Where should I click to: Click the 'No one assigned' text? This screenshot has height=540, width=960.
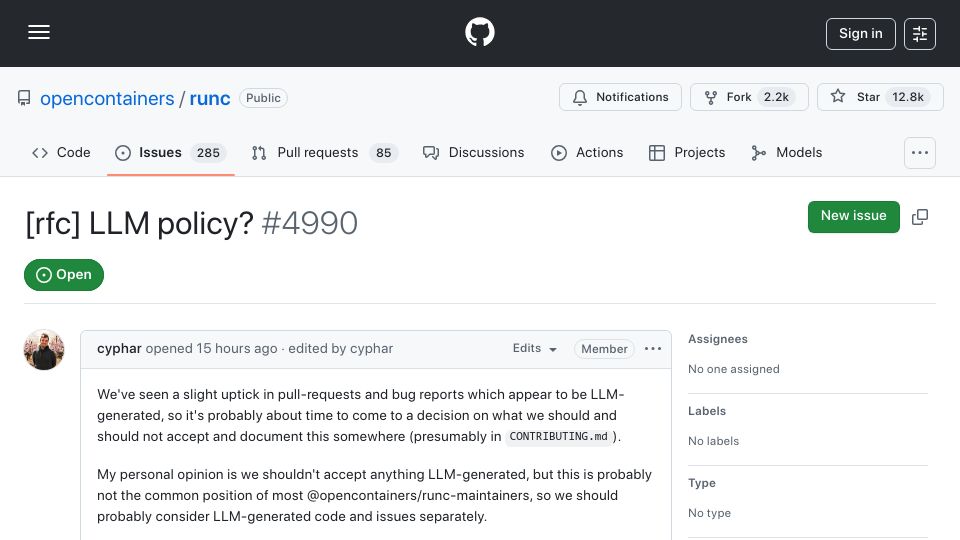[x=733, y=369]
